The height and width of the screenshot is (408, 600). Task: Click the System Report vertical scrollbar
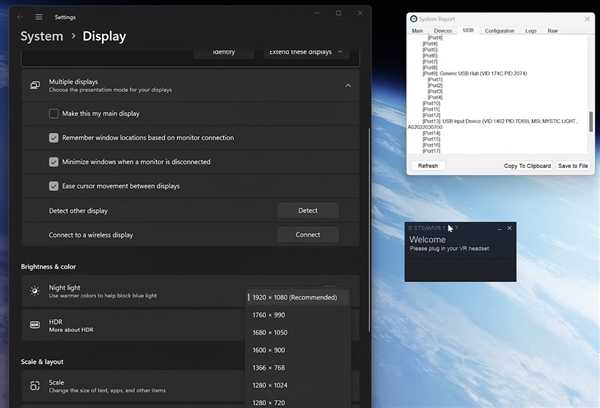590,120
